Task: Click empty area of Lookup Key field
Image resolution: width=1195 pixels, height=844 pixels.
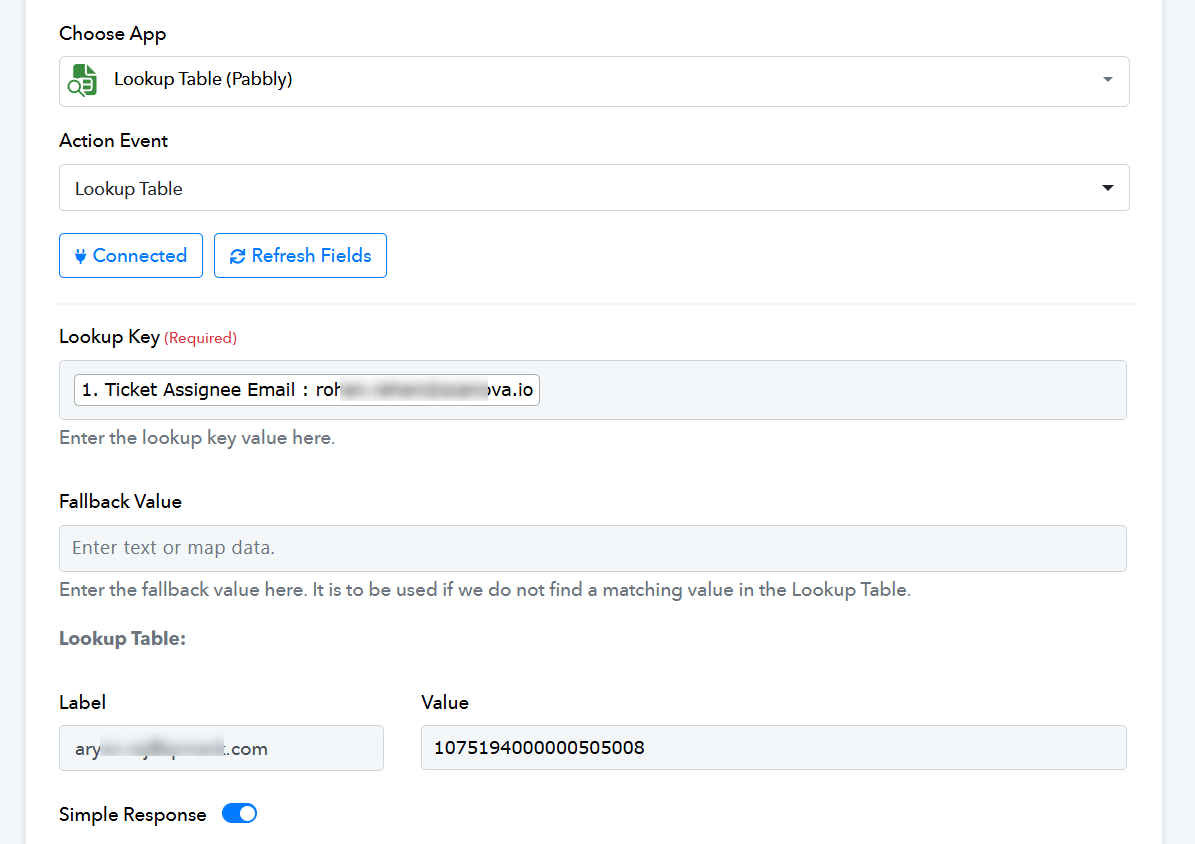Action: coord(830,390)
